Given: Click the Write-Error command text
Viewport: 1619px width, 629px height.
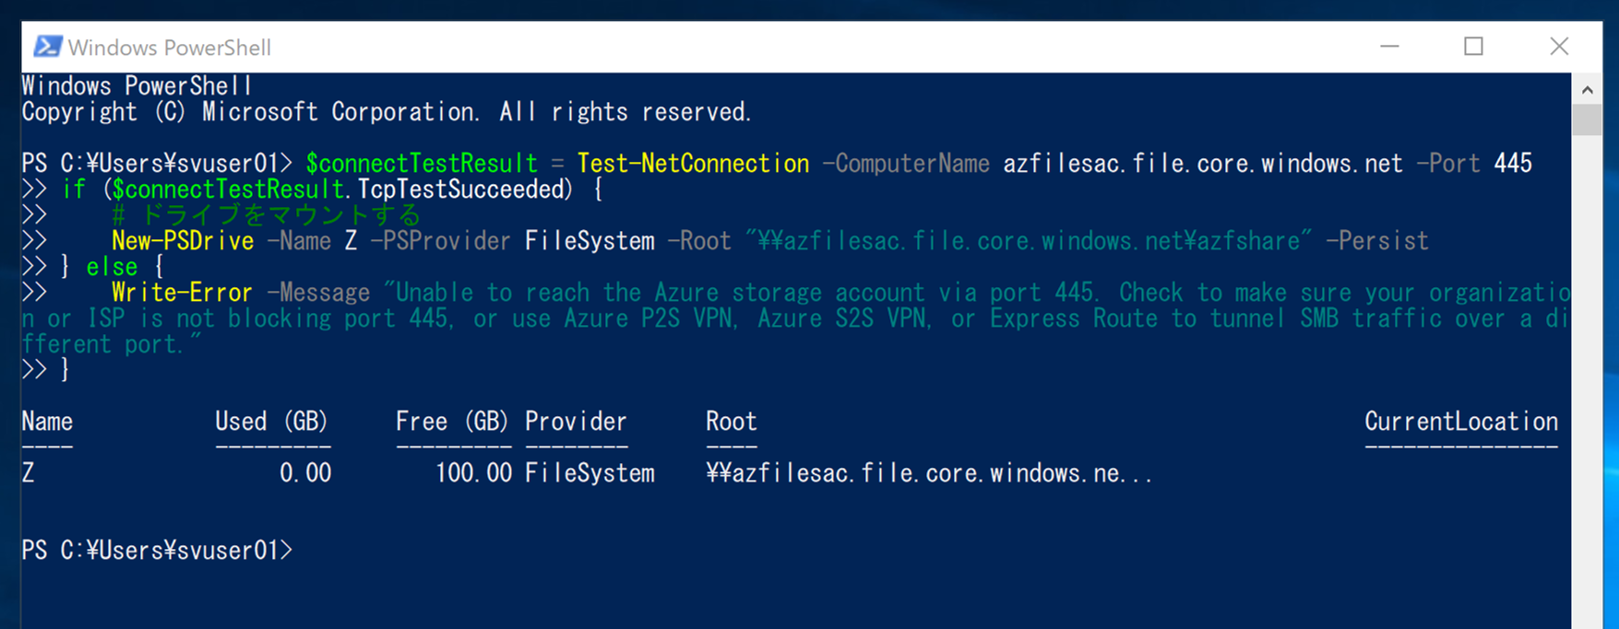Looking at the screenshot, I should click(x=182, y=293).
